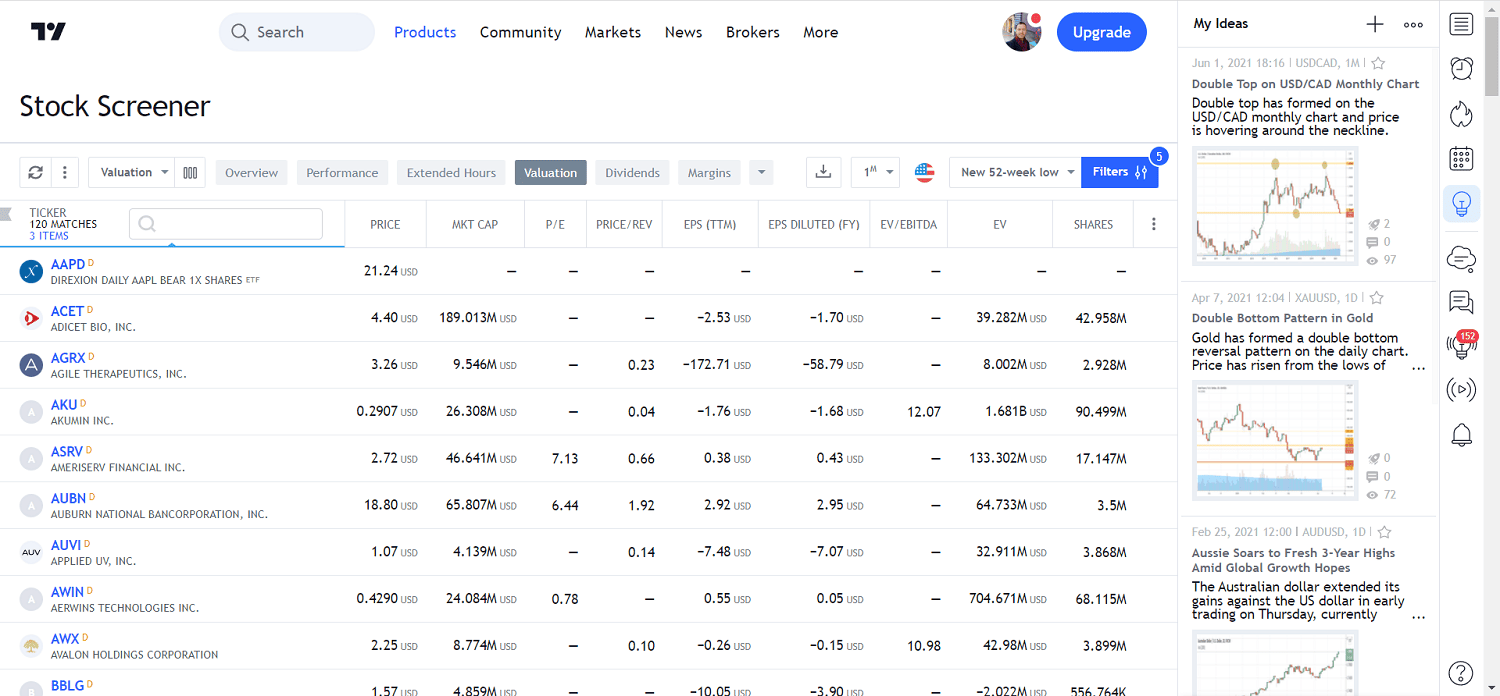Screen dimensions: 1500x696
Task: Open the screener three-dot options menu
Action: point(64,172)
